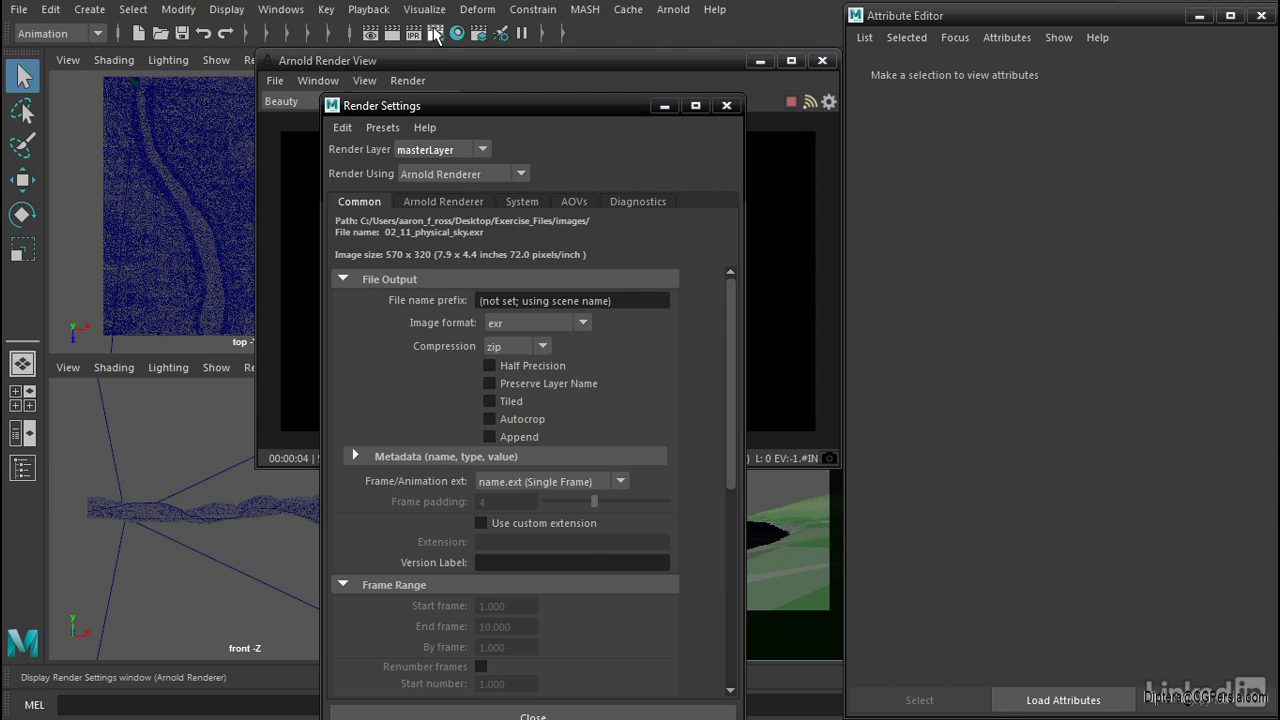Click the Render Settings vertical scrollbar
Screen dimensions: 1280x720
coord(730,385)
